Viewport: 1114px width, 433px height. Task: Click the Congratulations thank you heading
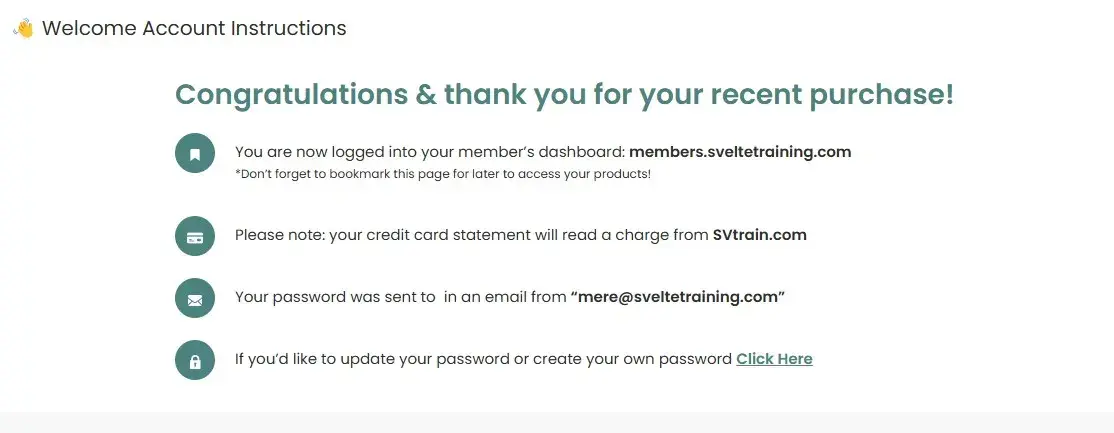coord(564,95)
